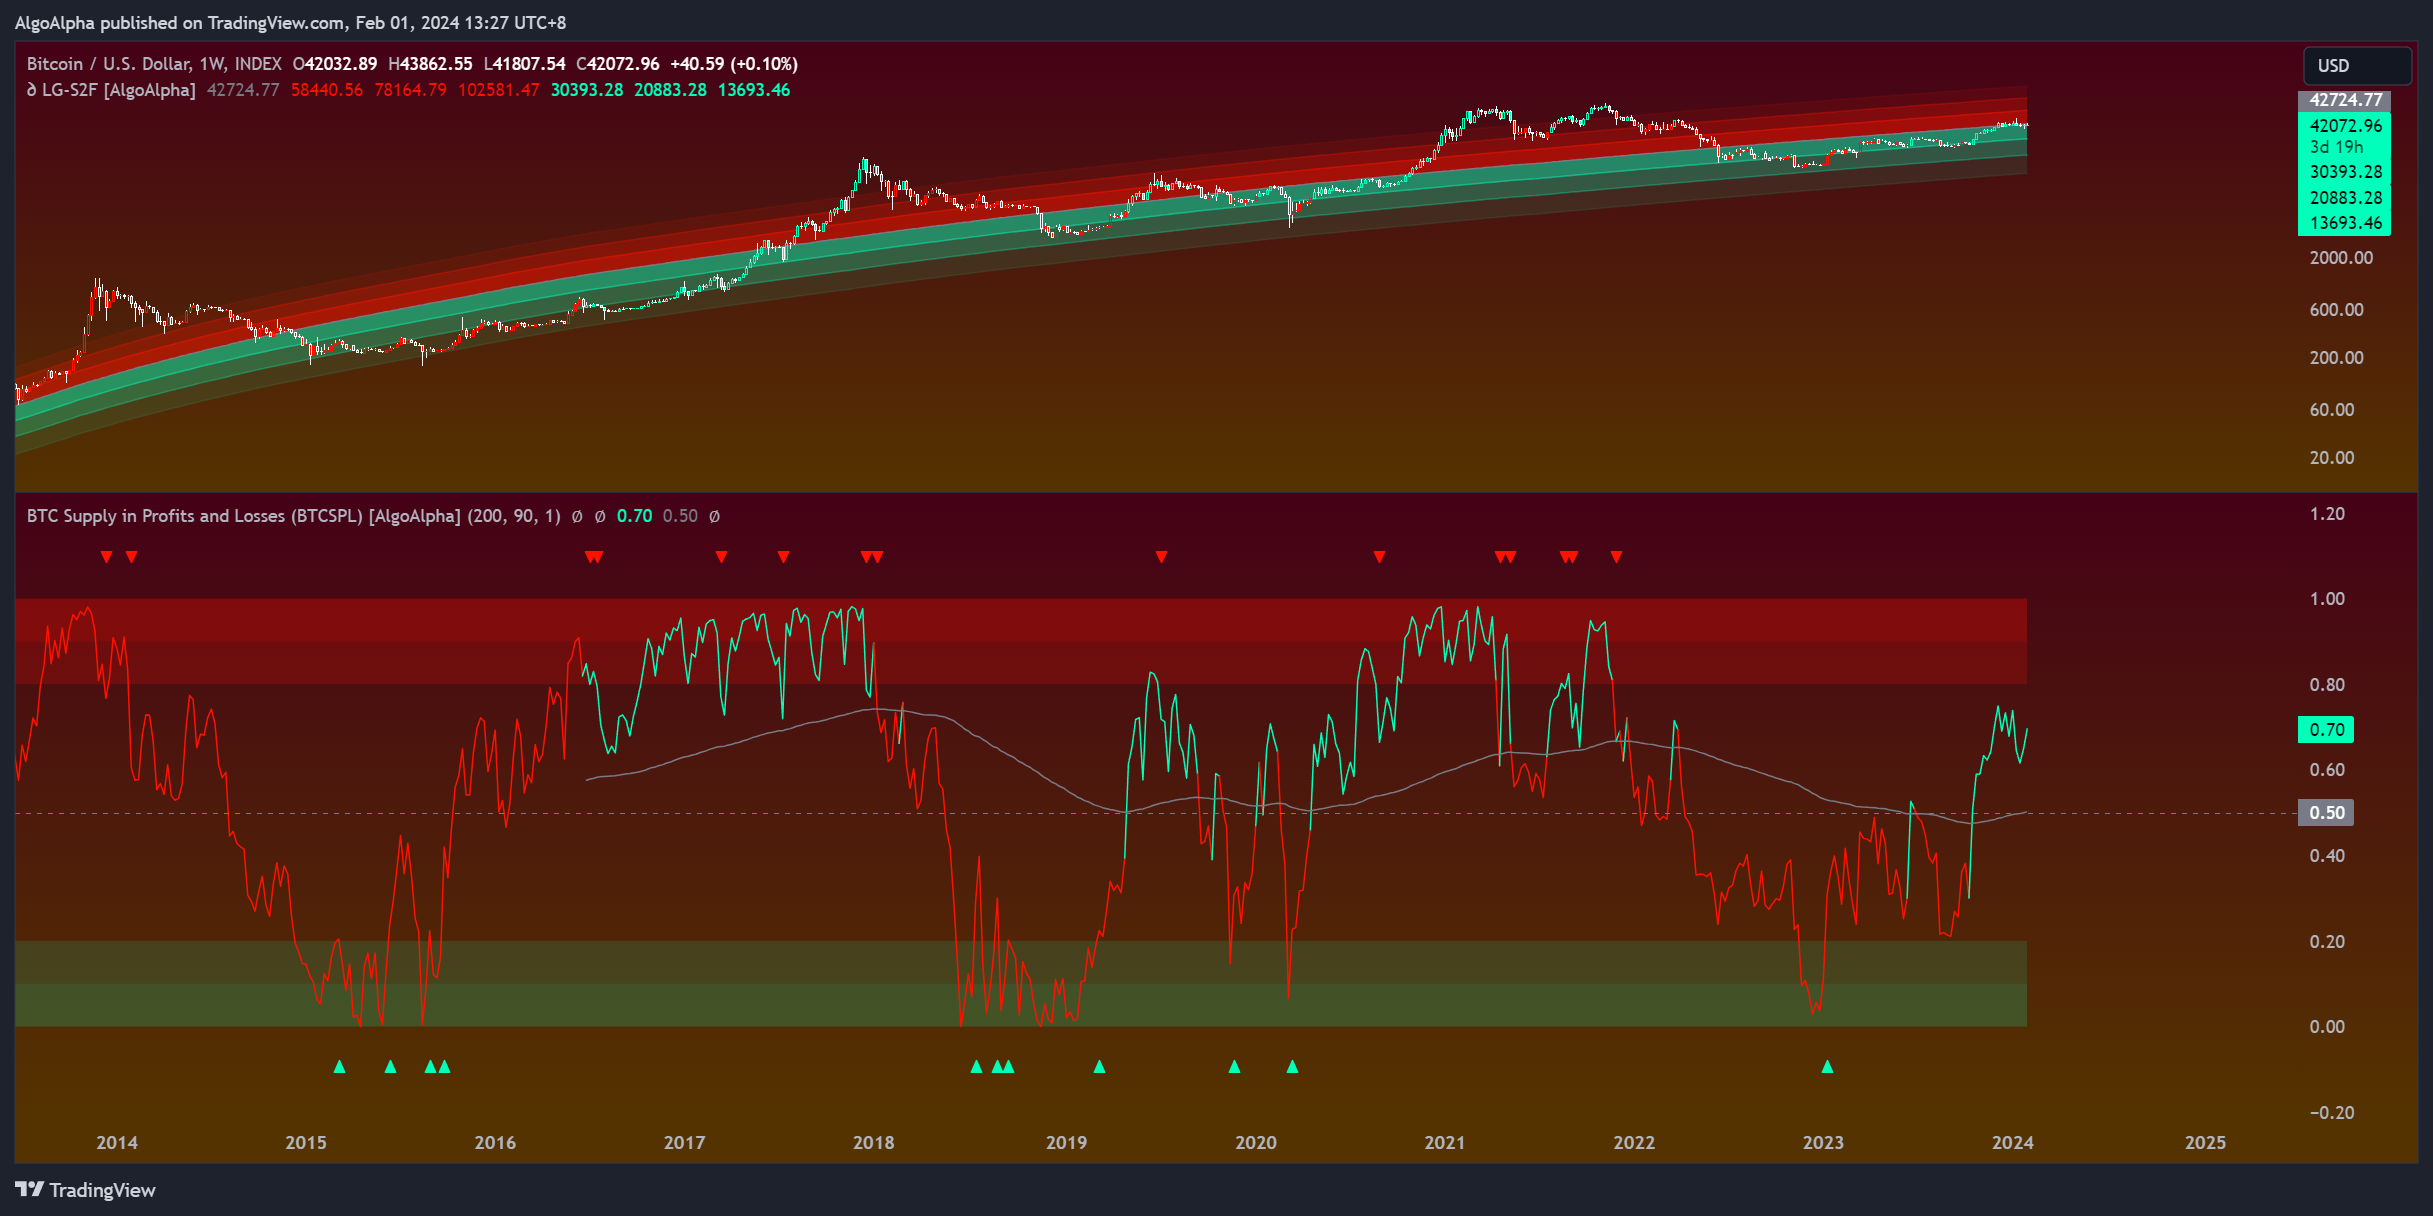The image size is (2433, 1216).
Task: Click the 2017 year label on time axis
Action: click(x=684, y=1143)
